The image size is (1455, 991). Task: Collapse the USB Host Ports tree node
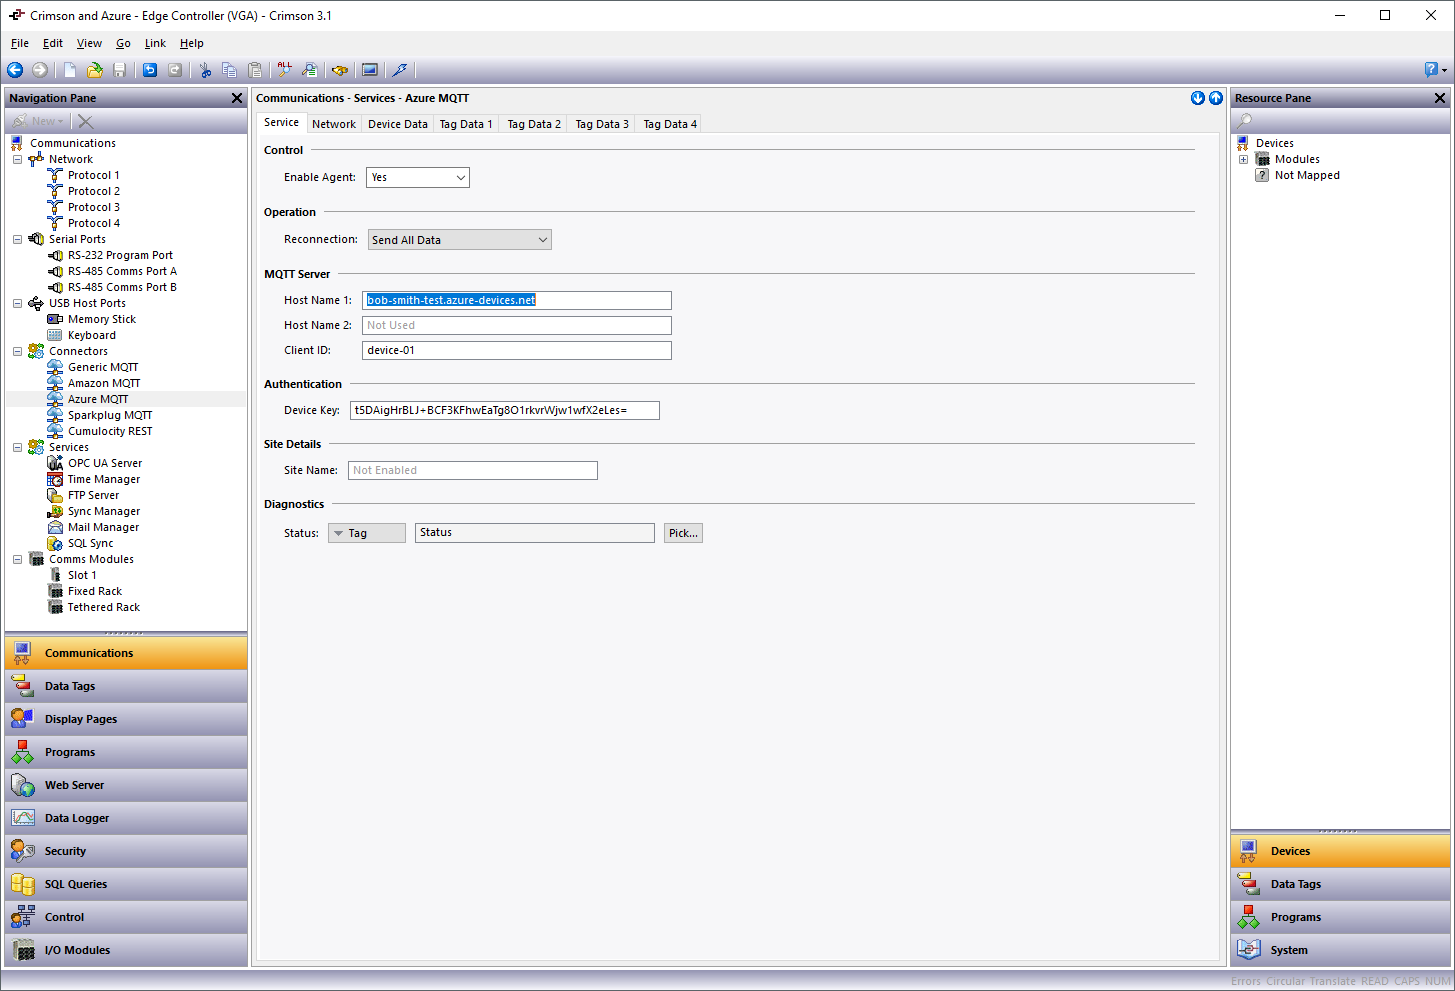pyautogui.click(x=17, y=303)
